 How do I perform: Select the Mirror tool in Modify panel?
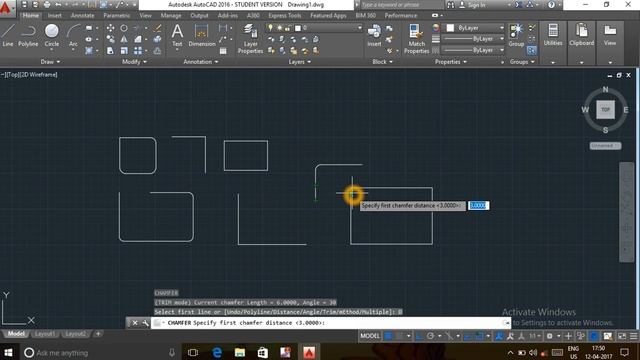click(x=124, y=40)
